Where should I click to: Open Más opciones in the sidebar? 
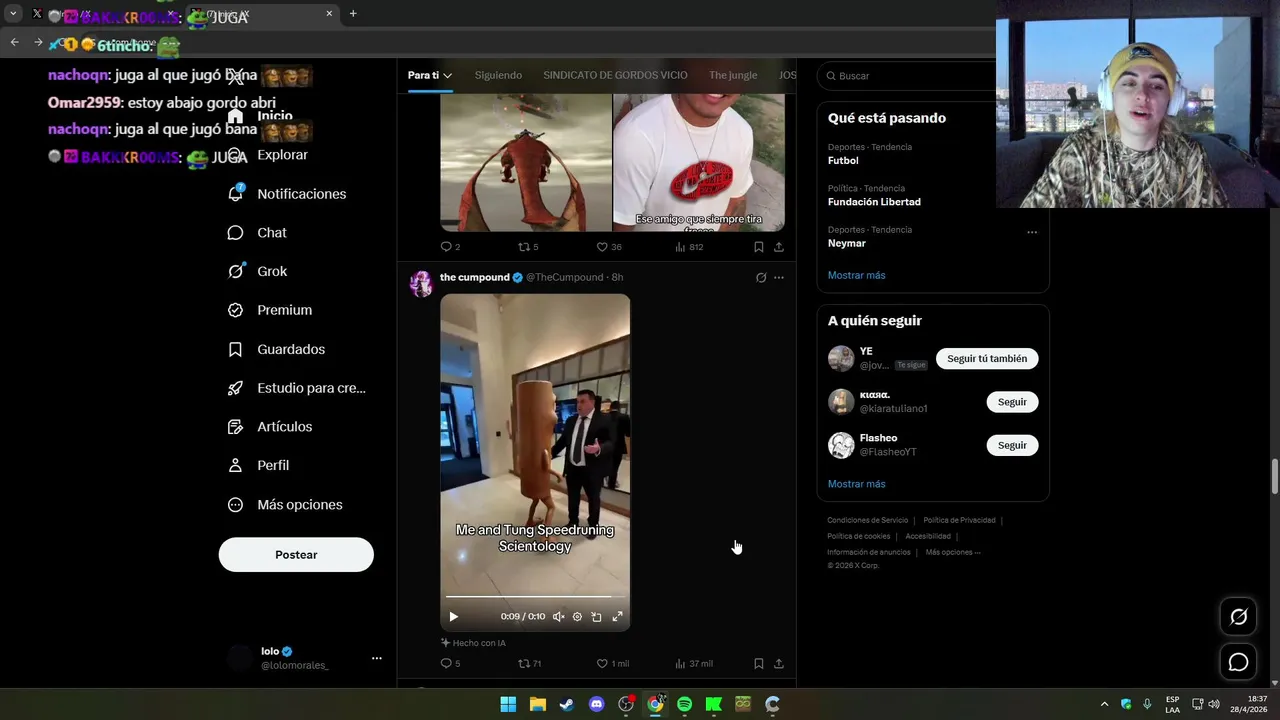(x=286, y=505)
